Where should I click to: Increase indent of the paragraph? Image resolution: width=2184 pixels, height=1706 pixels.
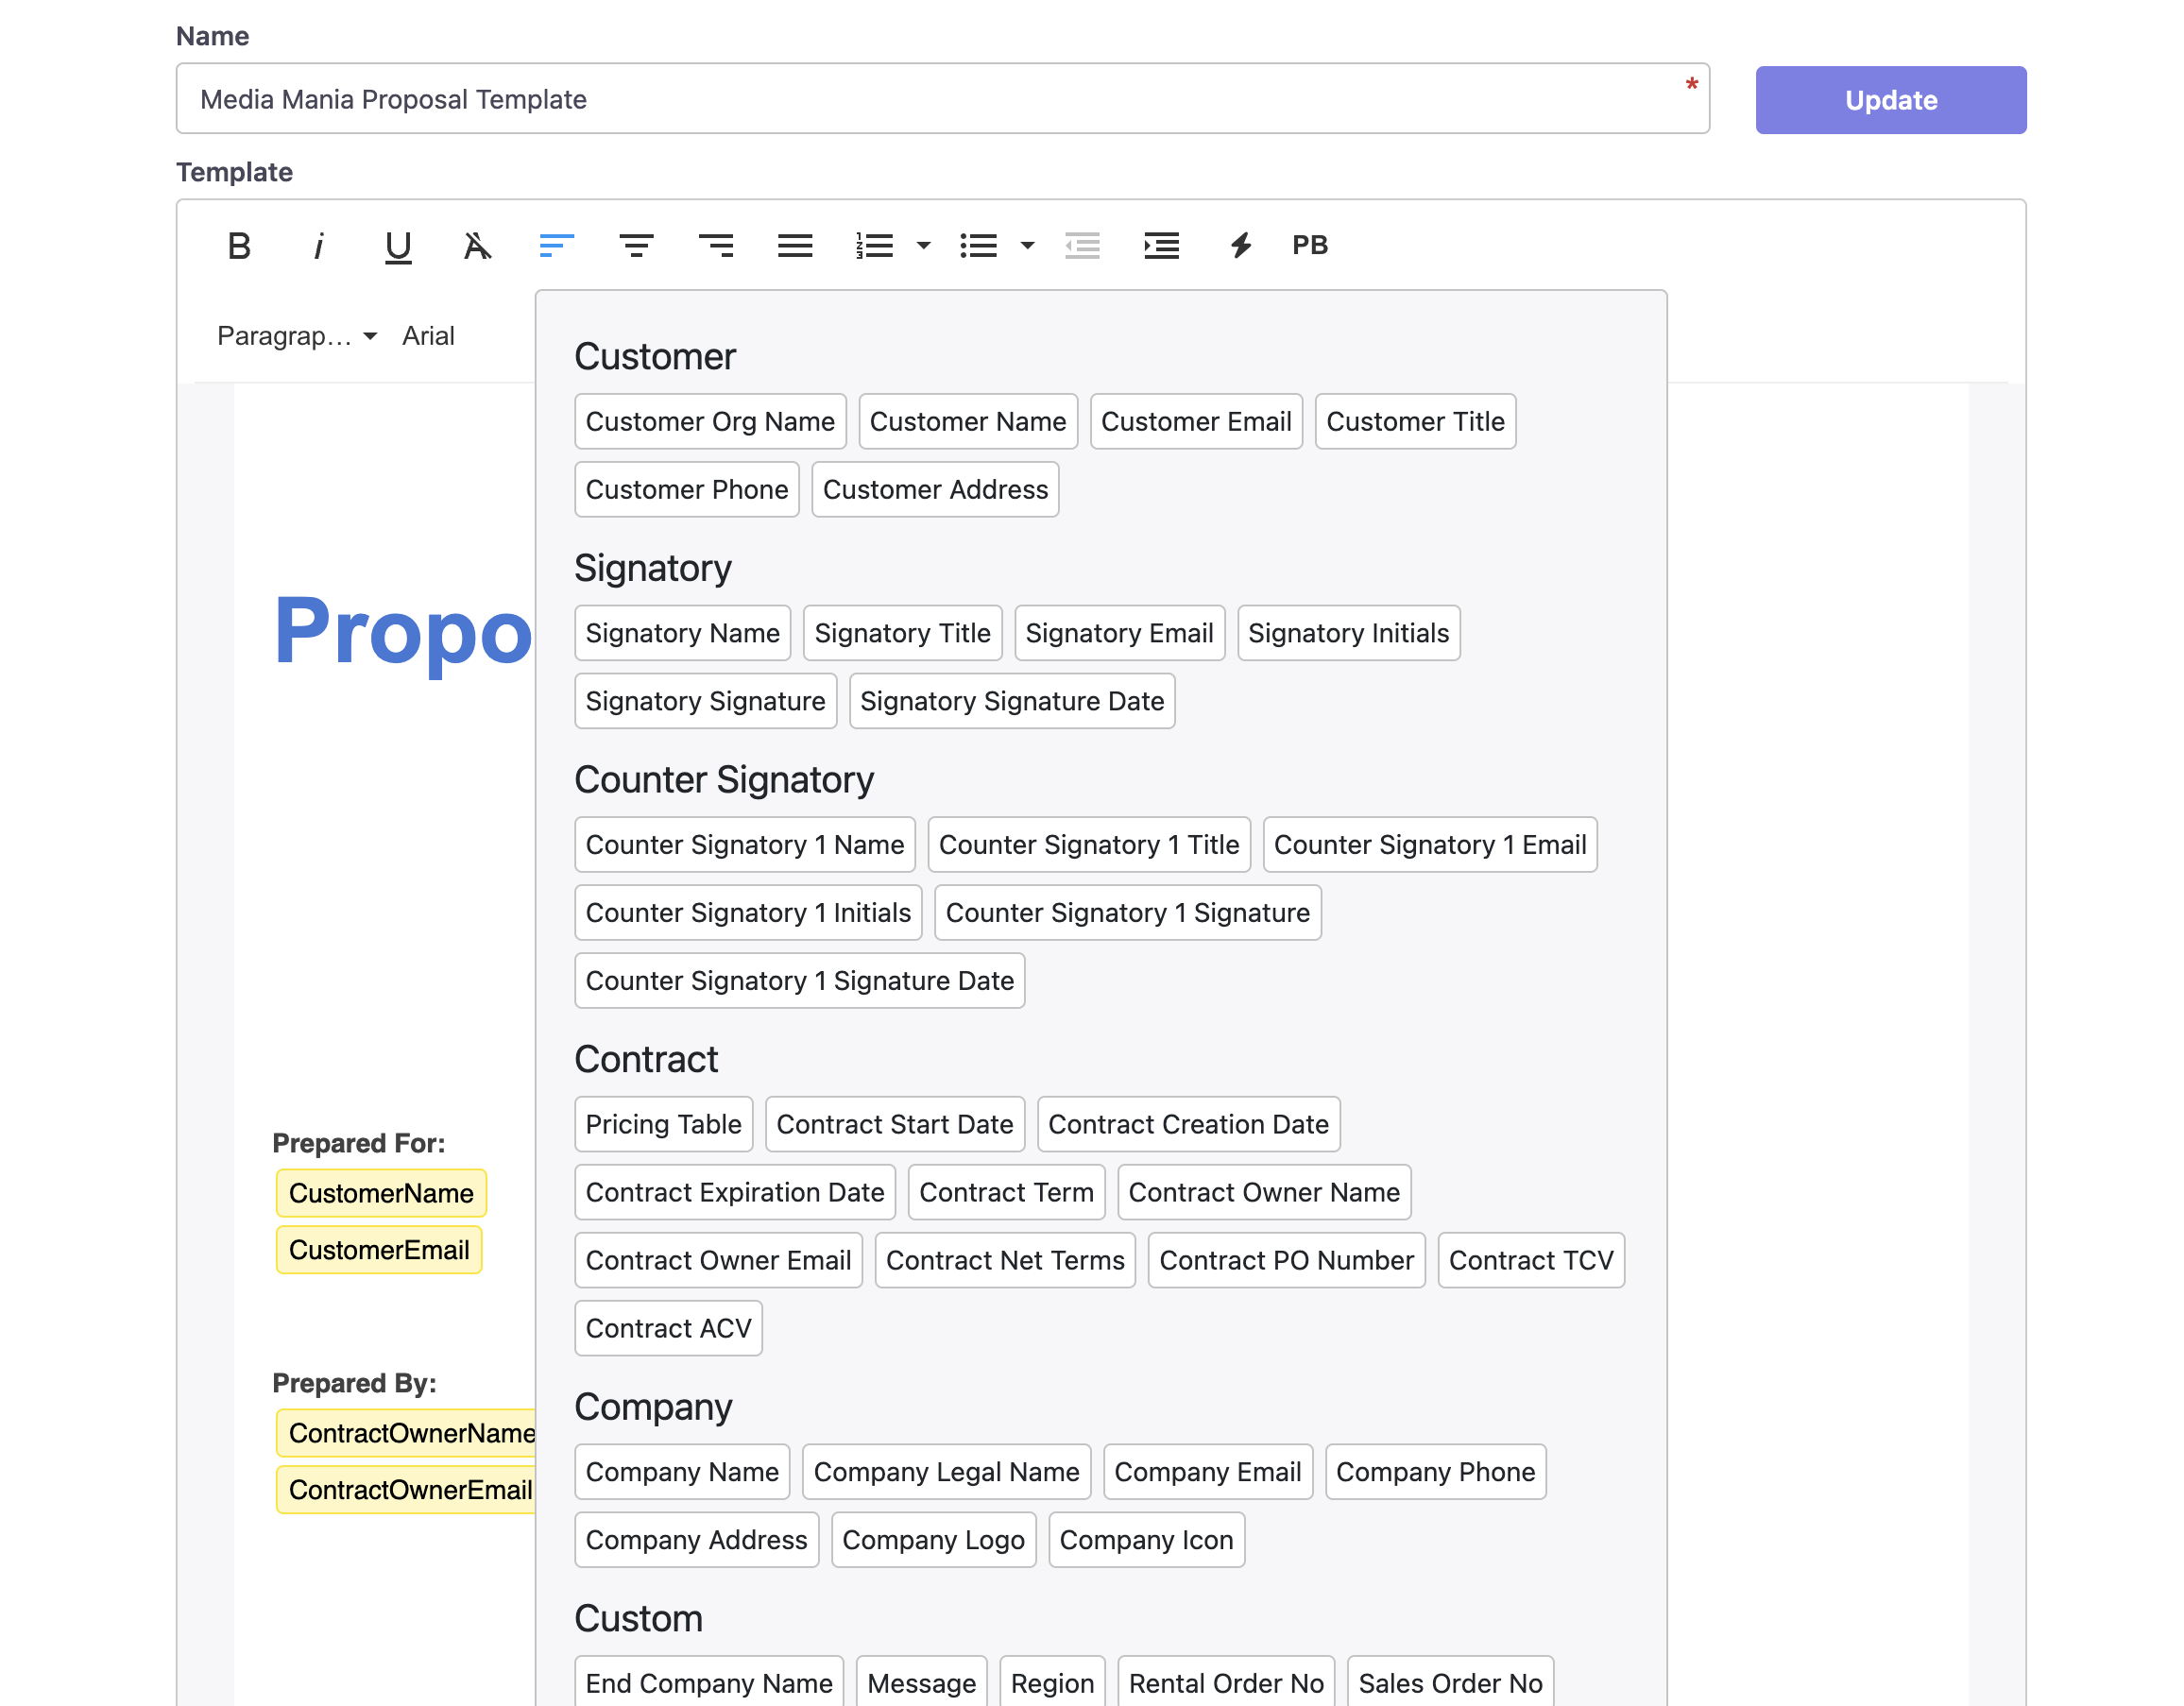(1161, 245)
